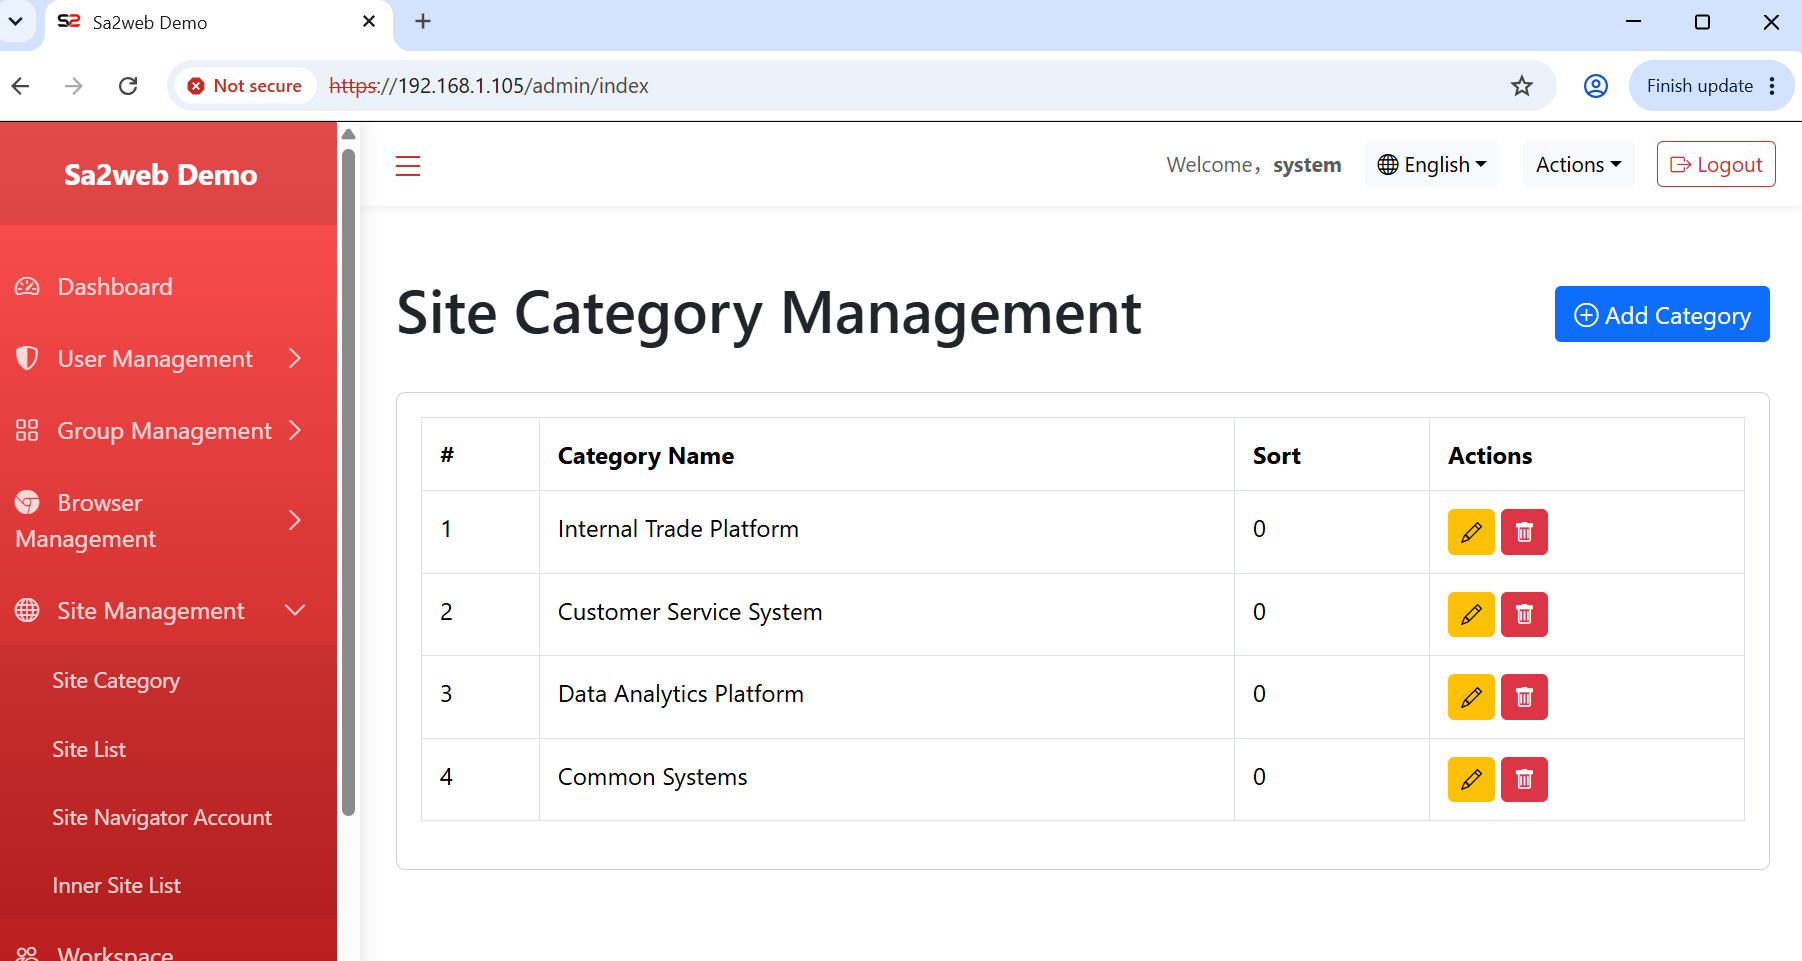Click the 'Welcome,' greeting text in header
Viewport: 1802px width, 961px height.
click(1213, 165)
